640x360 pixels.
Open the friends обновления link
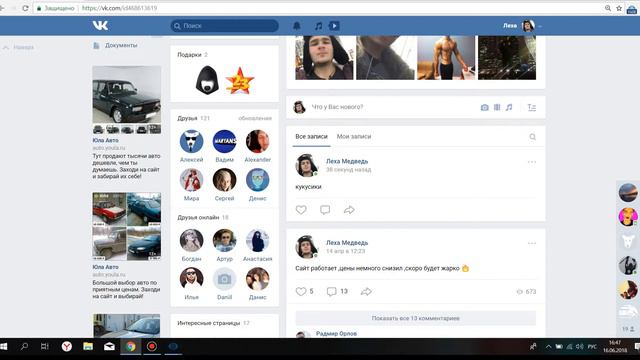coord(255,118)
